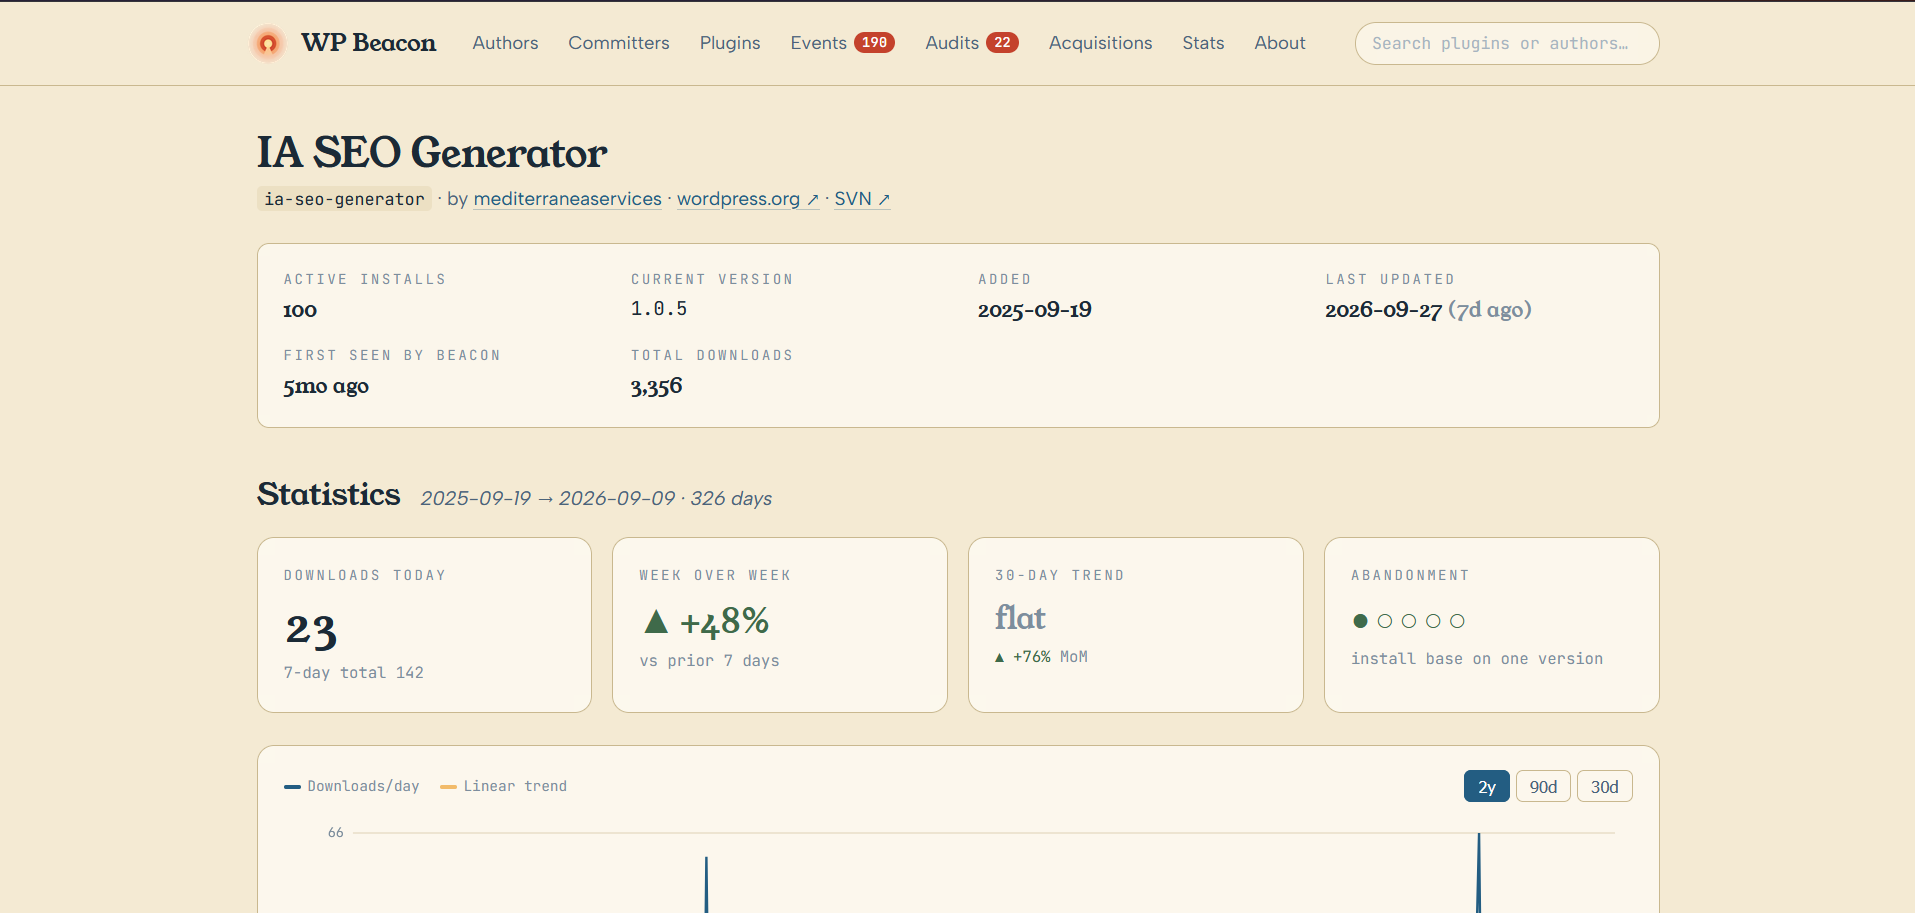Navigate to Plugins
The height and width of the screenshot is (913, 1915).
point(730,43)
